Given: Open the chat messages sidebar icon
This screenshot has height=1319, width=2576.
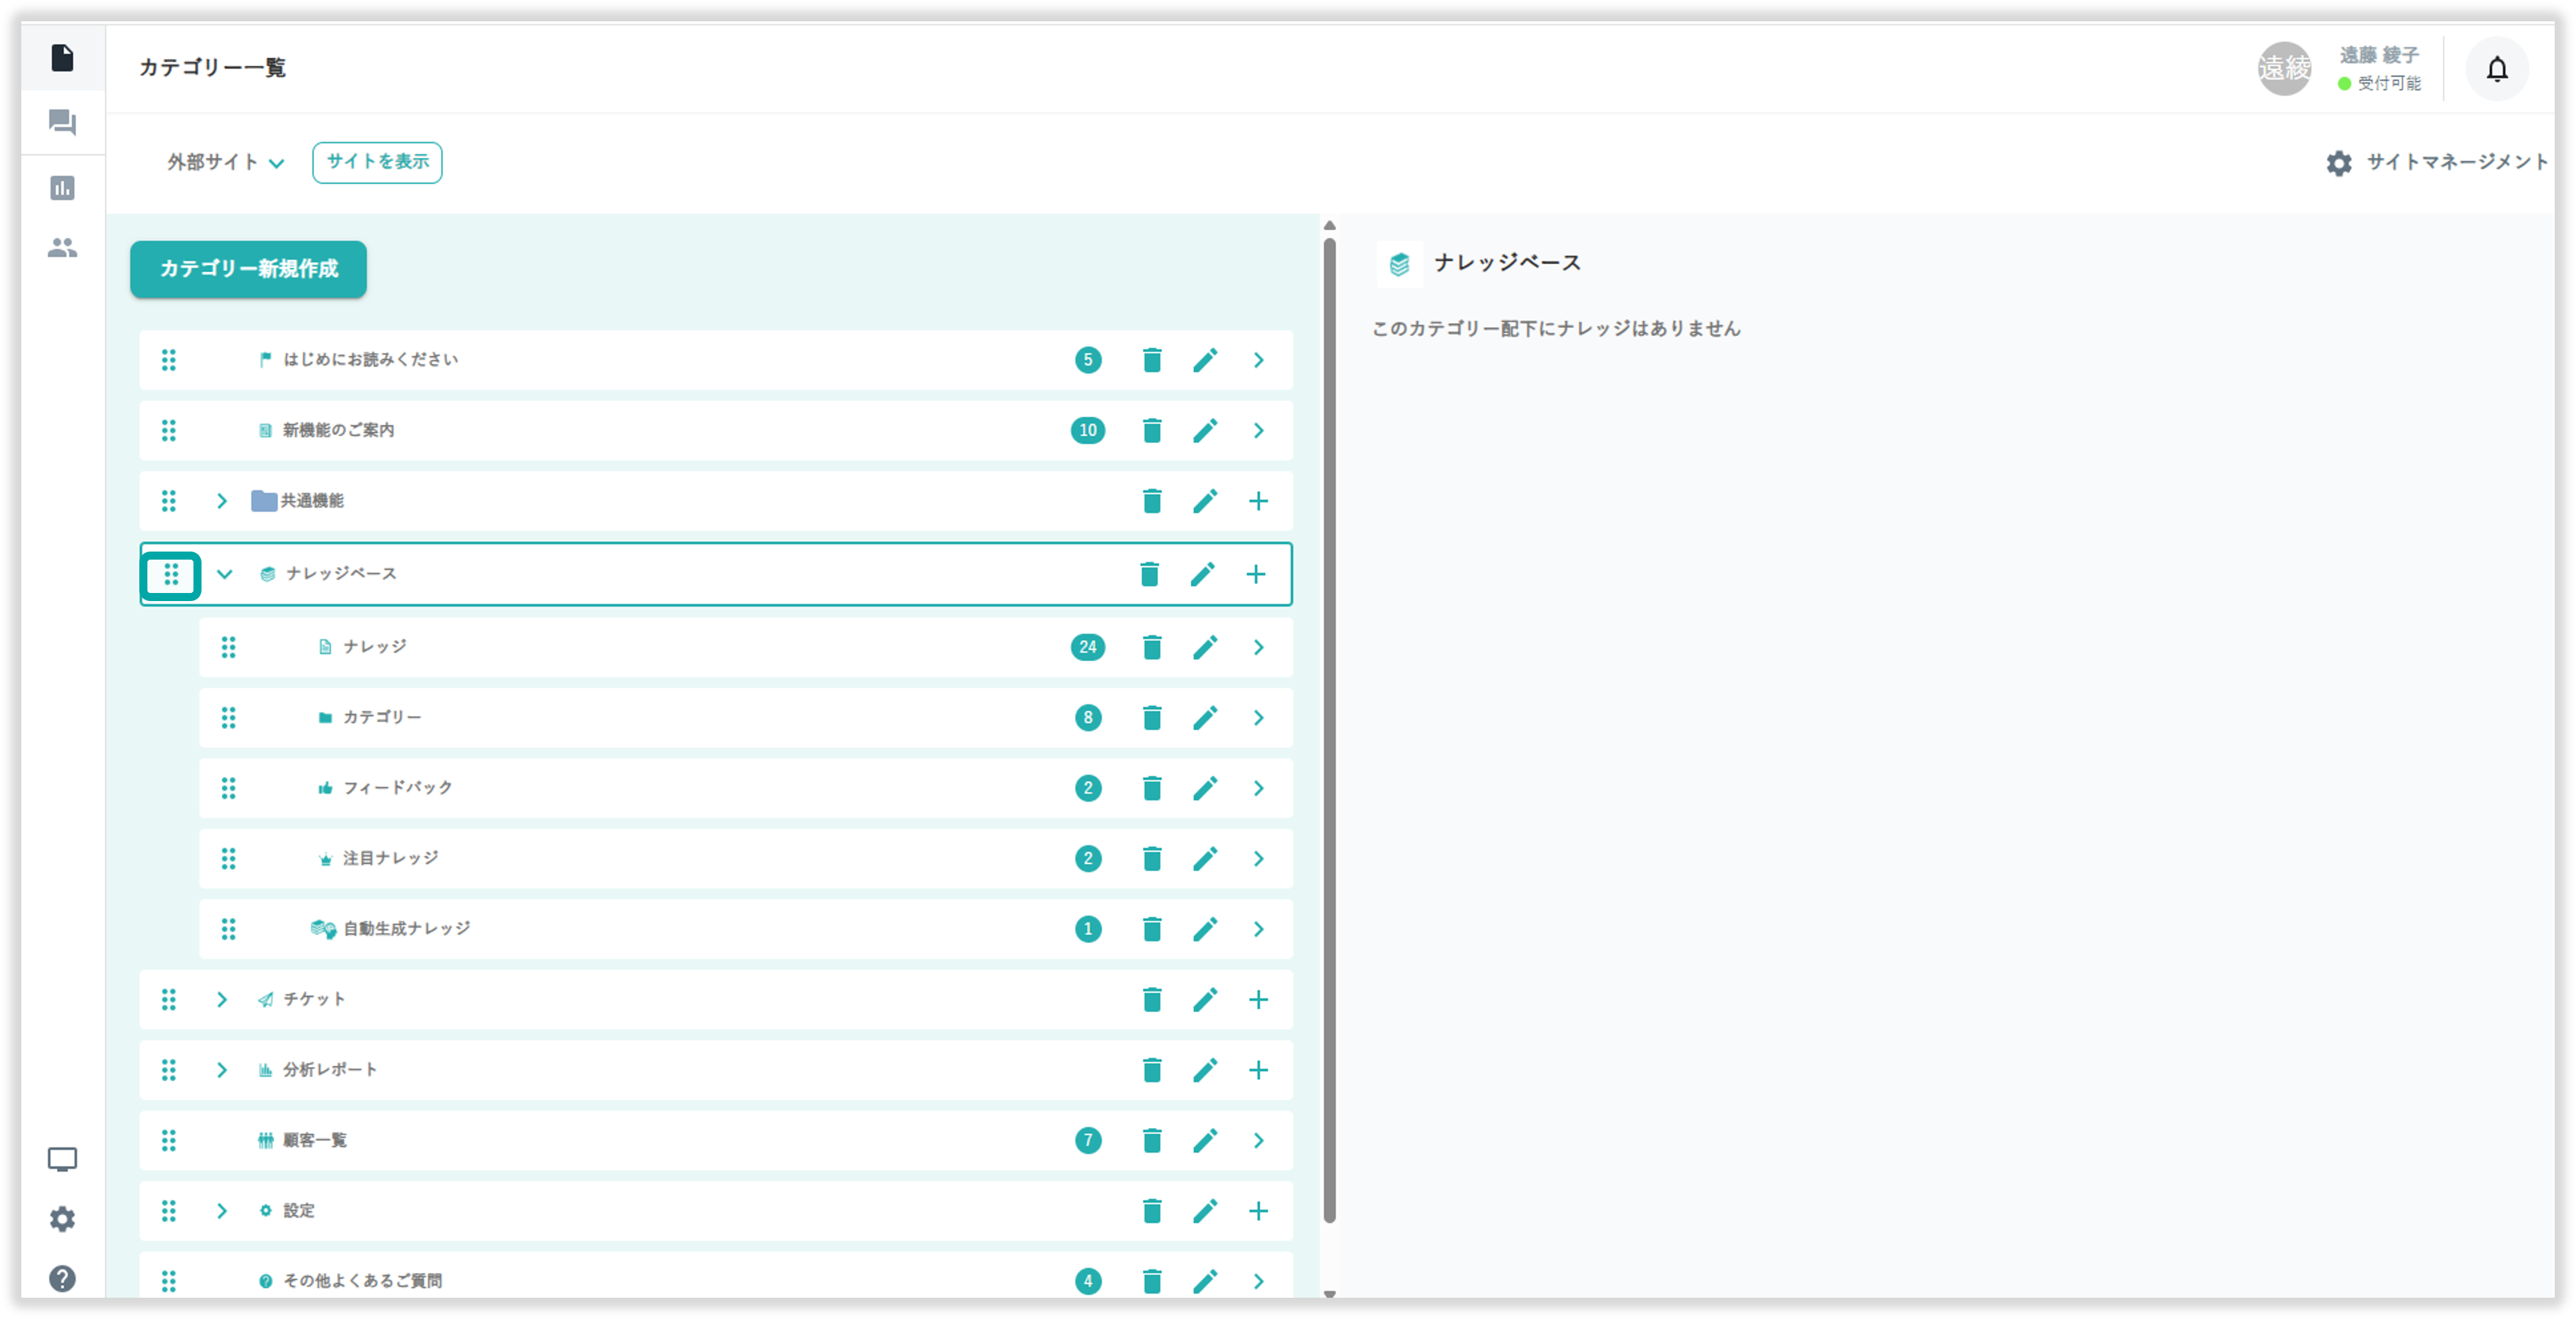Looking at the screenshot, I should (x=62, y=123).
